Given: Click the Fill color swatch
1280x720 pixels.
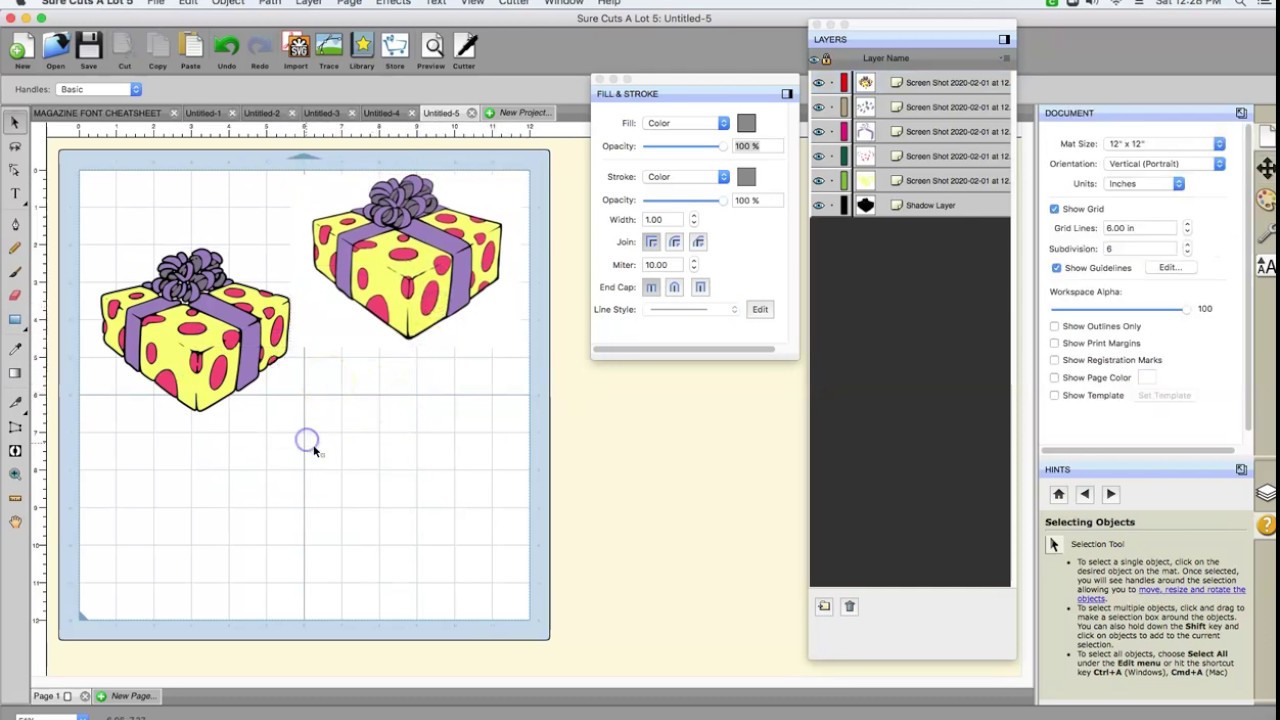Looking at the screenshot, I should [746, 123].
